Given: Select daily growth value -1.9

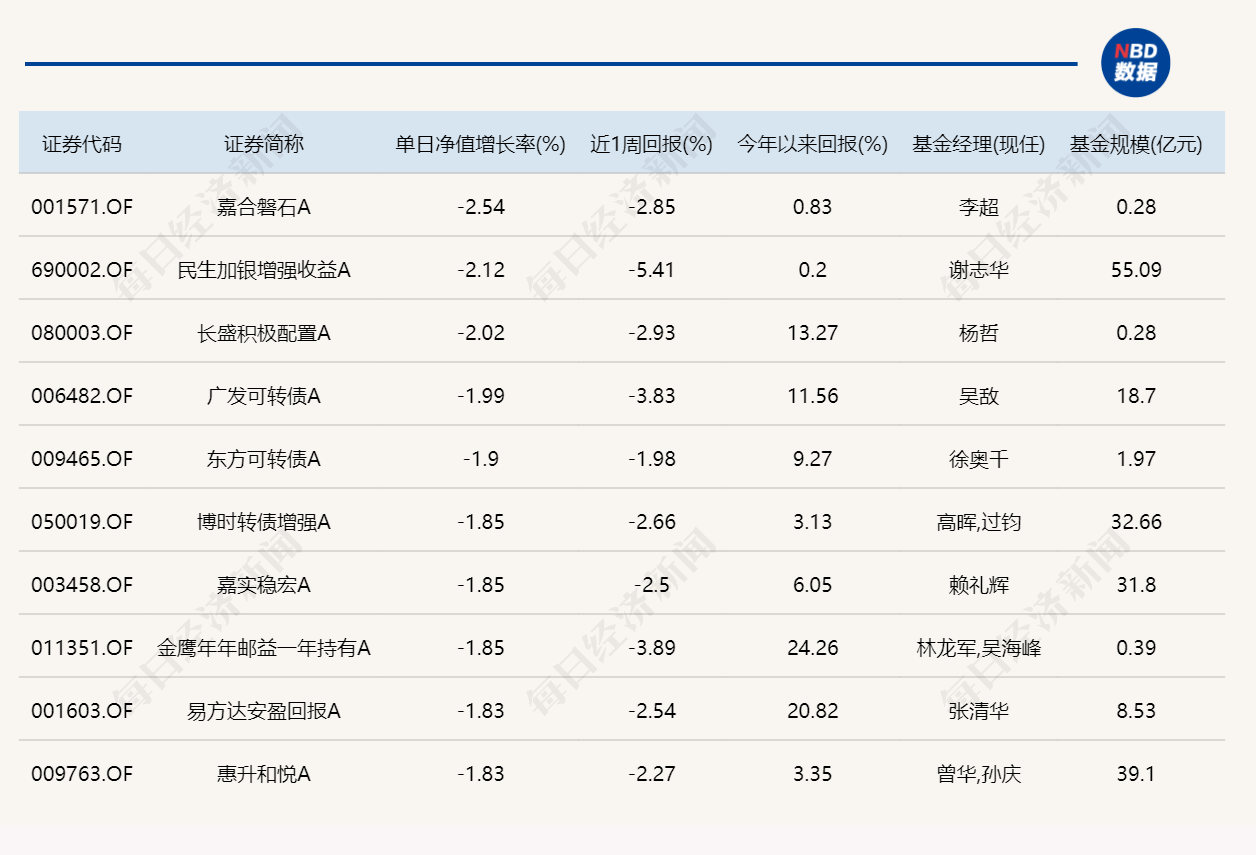Looking at the screenshot, I should (481, 459).
